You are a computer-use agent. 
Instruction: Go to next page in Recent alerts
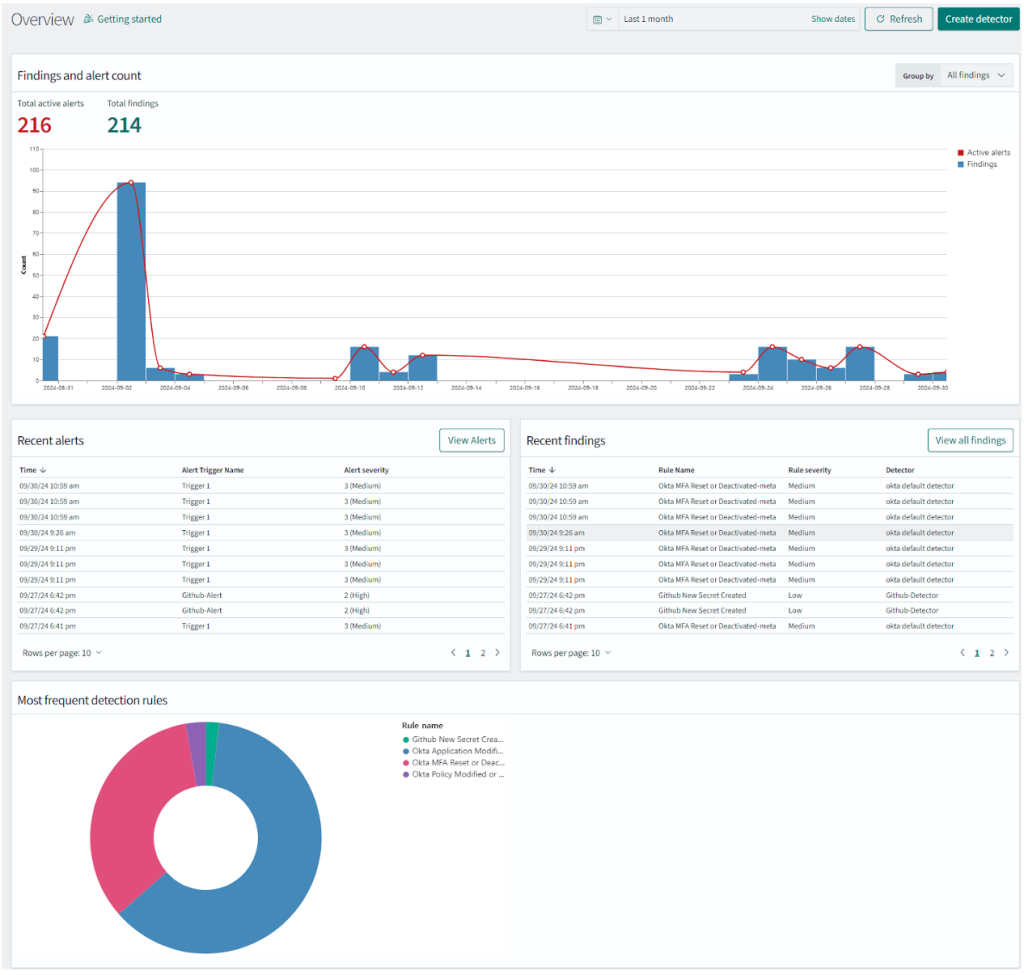(498, 653)
